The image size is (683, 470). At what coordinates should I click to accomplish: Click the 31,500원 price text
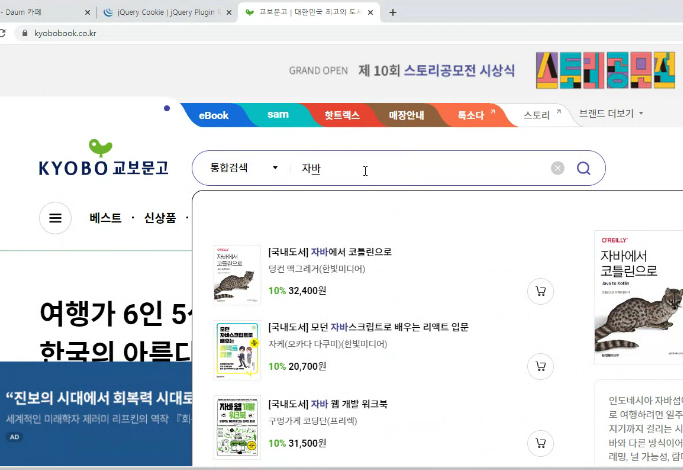(x=307, y=443)
